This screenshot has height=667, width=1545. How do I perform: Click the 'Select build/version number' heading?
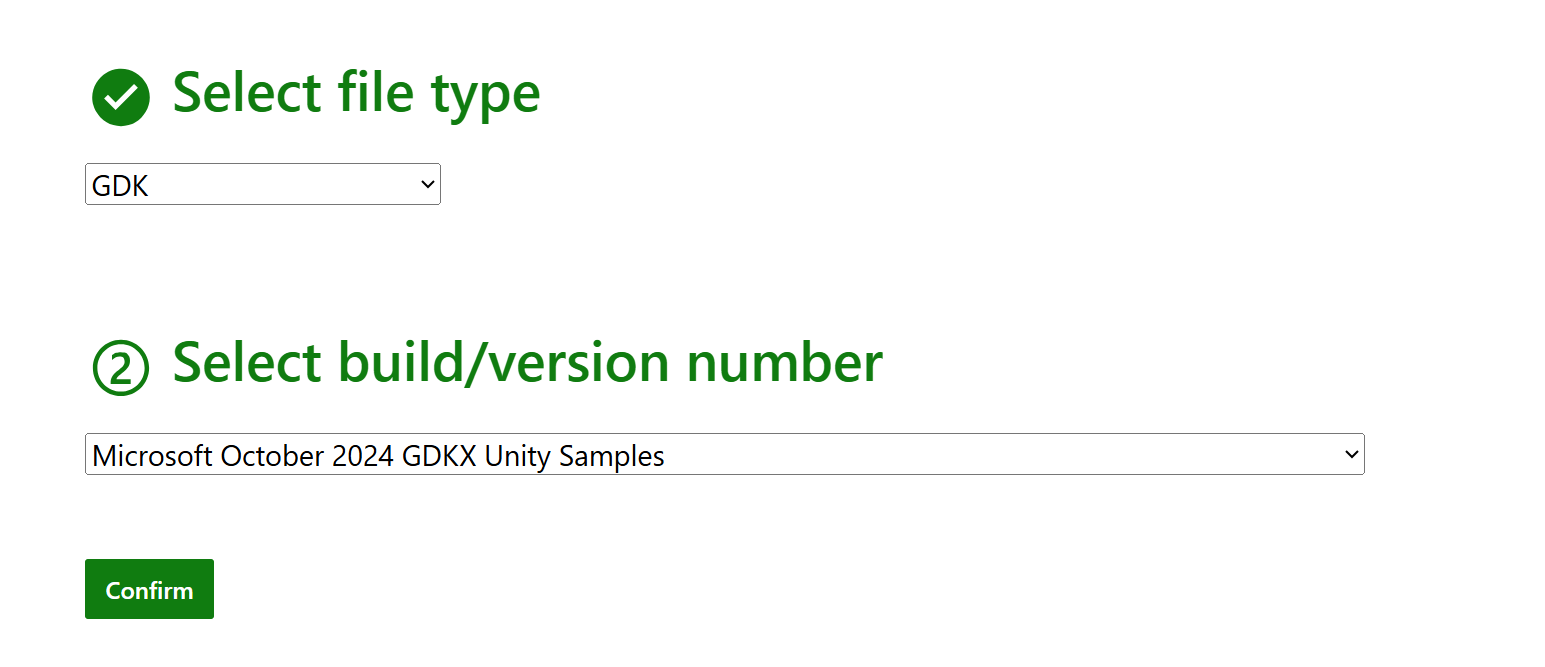pos(527,362)
